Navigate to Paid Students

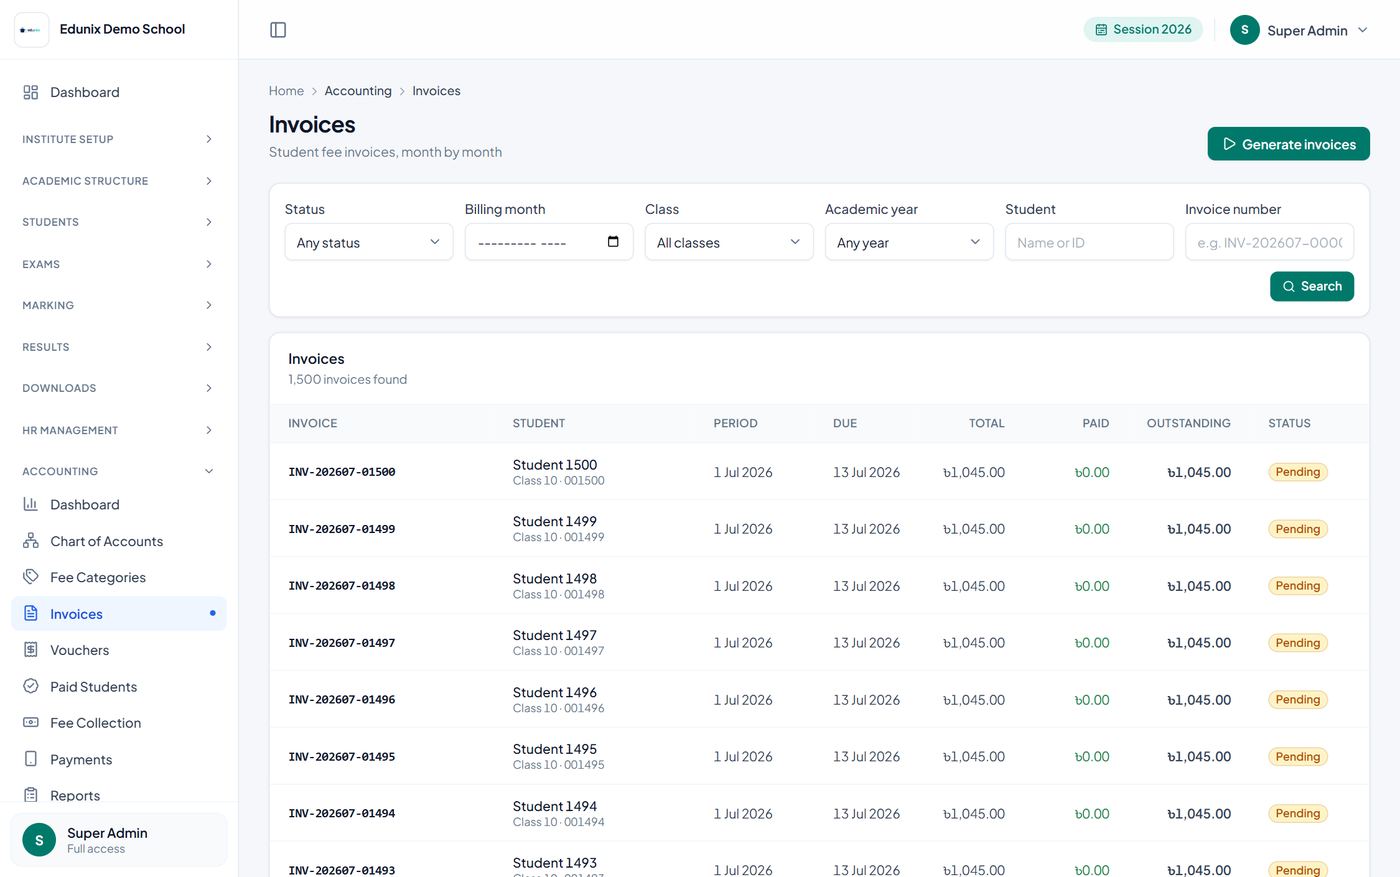119,686
